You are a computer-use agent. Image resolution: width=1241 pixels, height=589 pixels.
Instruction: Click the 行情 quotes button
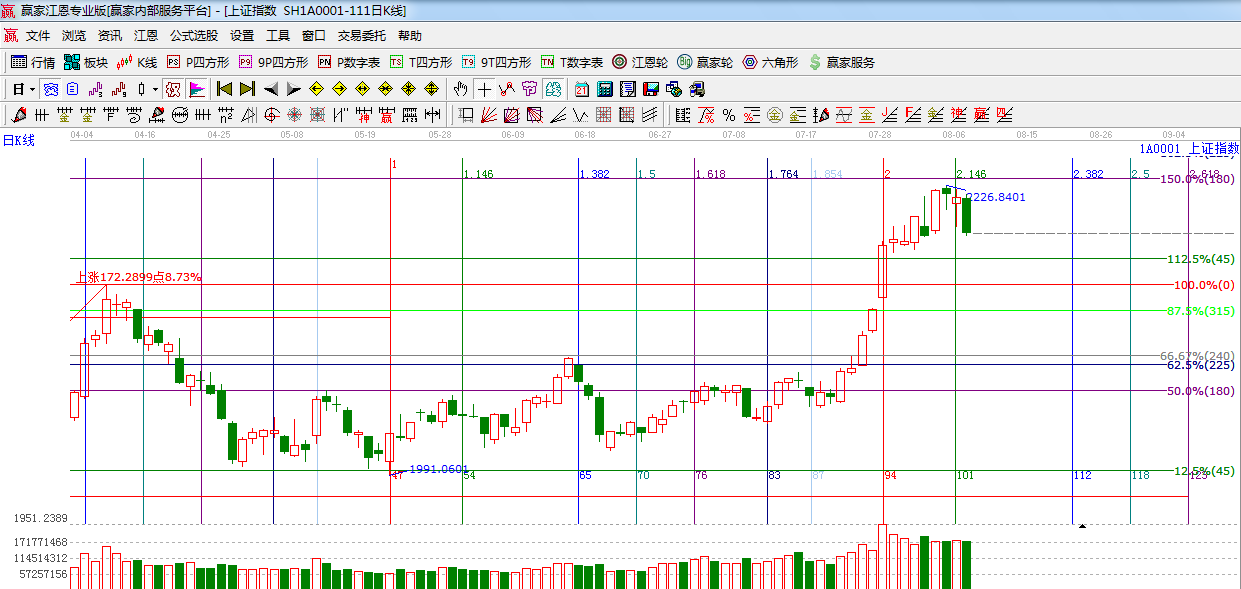[33, 62]
